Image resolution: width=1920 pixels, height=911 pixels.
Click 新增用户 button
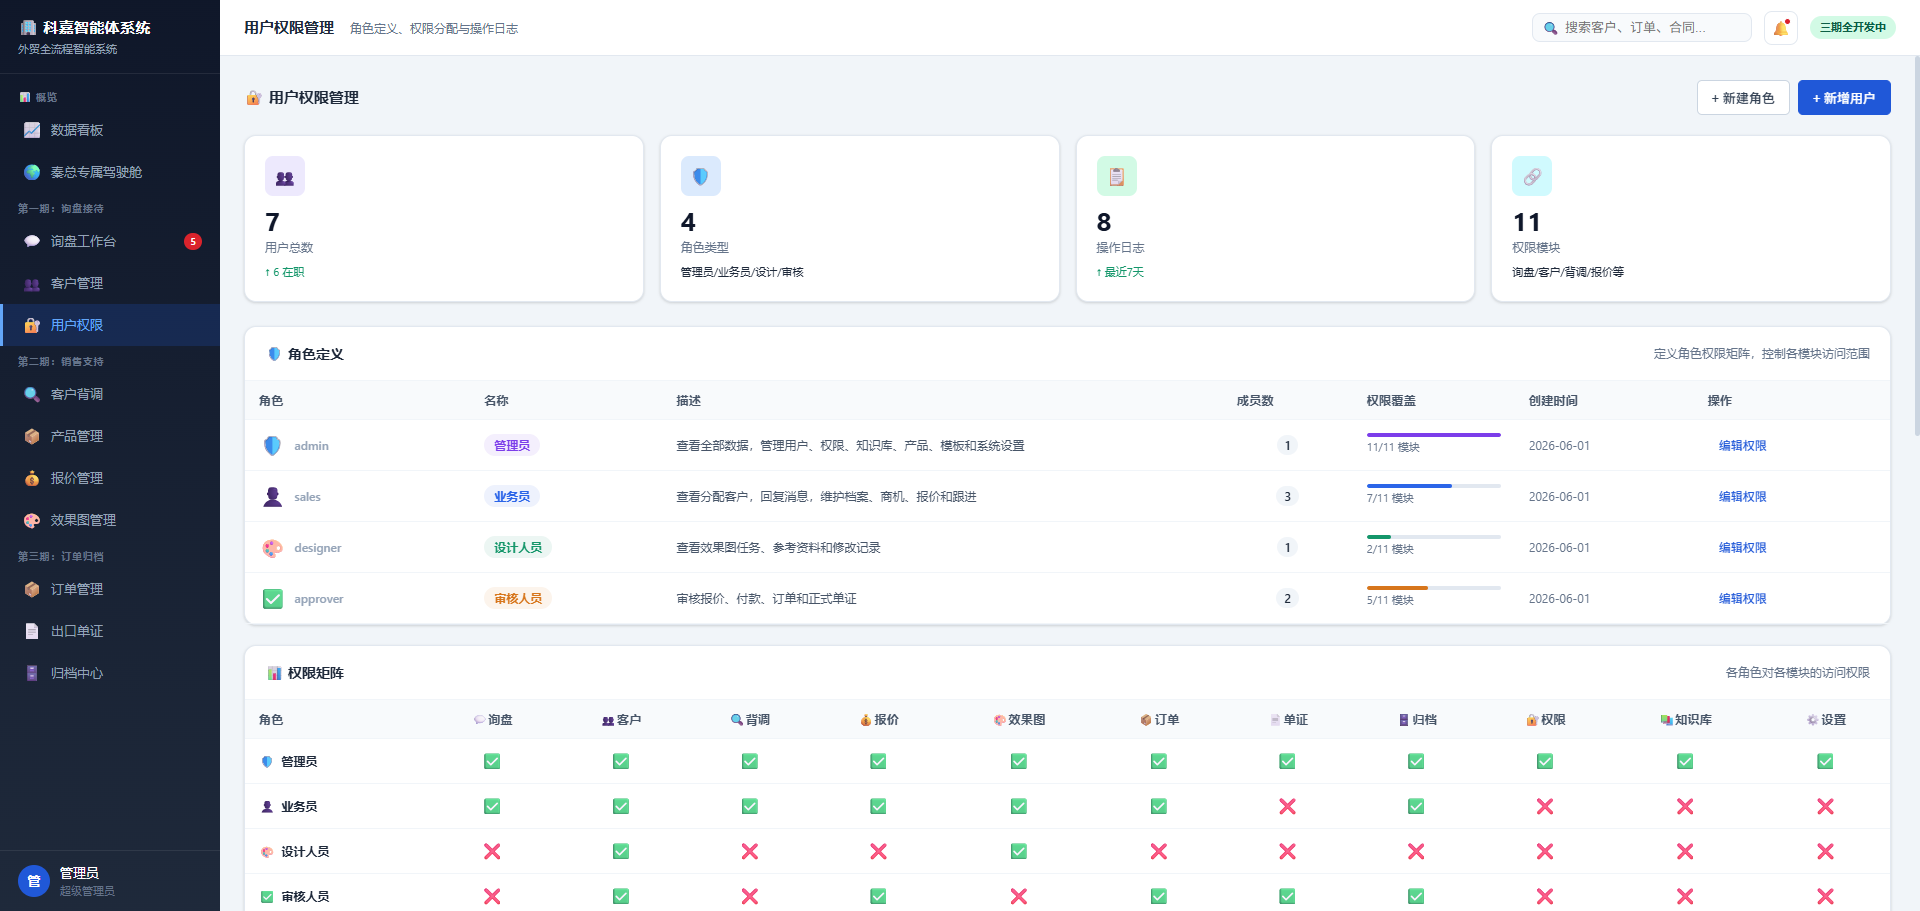coord(1844,98)
